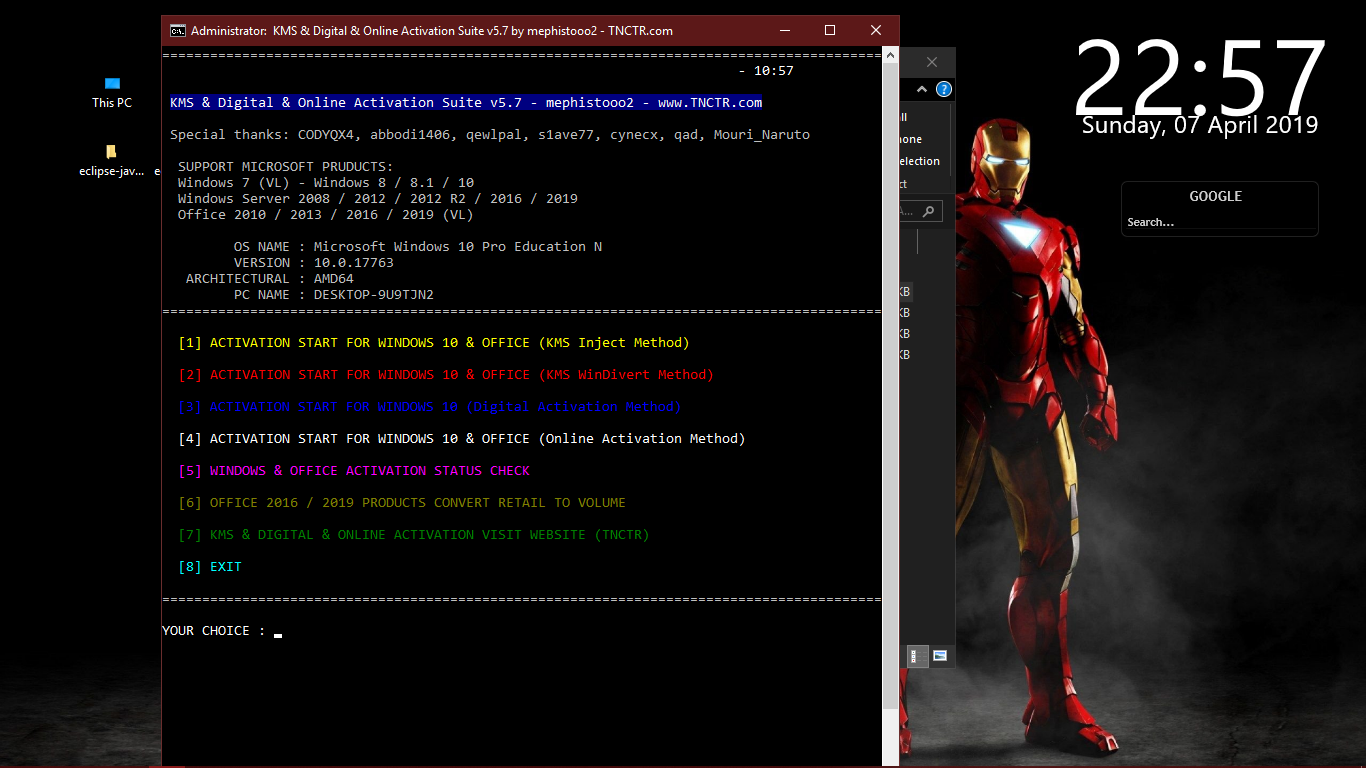Click the PC NAME DESKTOP-9U9TJN2 line

click(334, 295)
